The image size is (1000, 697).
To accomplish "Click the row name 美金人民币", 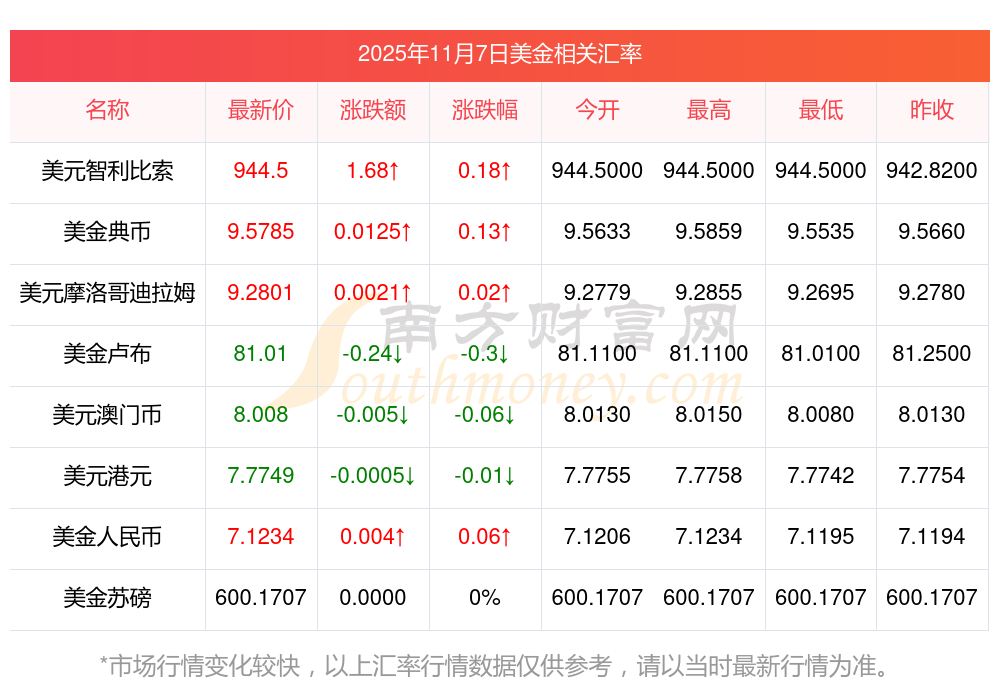I will 107,536.
